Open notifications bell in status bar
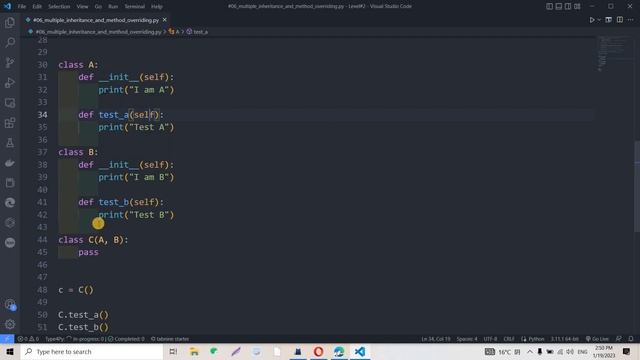This screenshot has height=360, width=640. (631, 339)
